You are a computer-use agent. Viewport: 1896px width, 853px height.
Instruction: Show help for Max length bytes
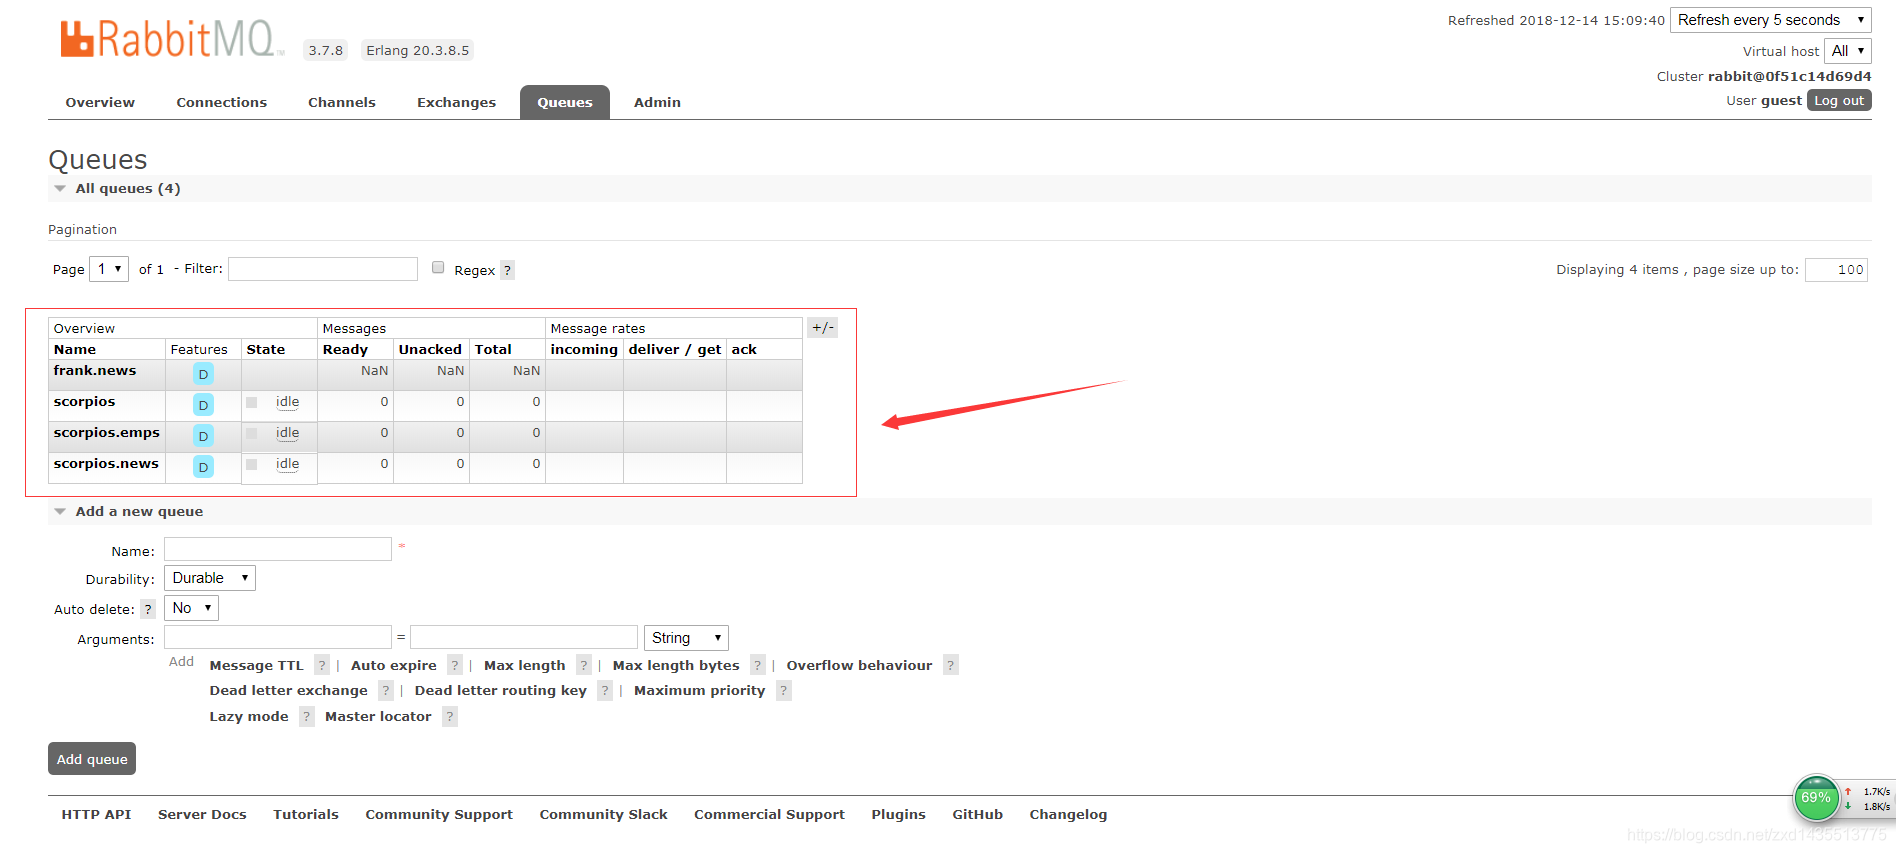[758, 665]
